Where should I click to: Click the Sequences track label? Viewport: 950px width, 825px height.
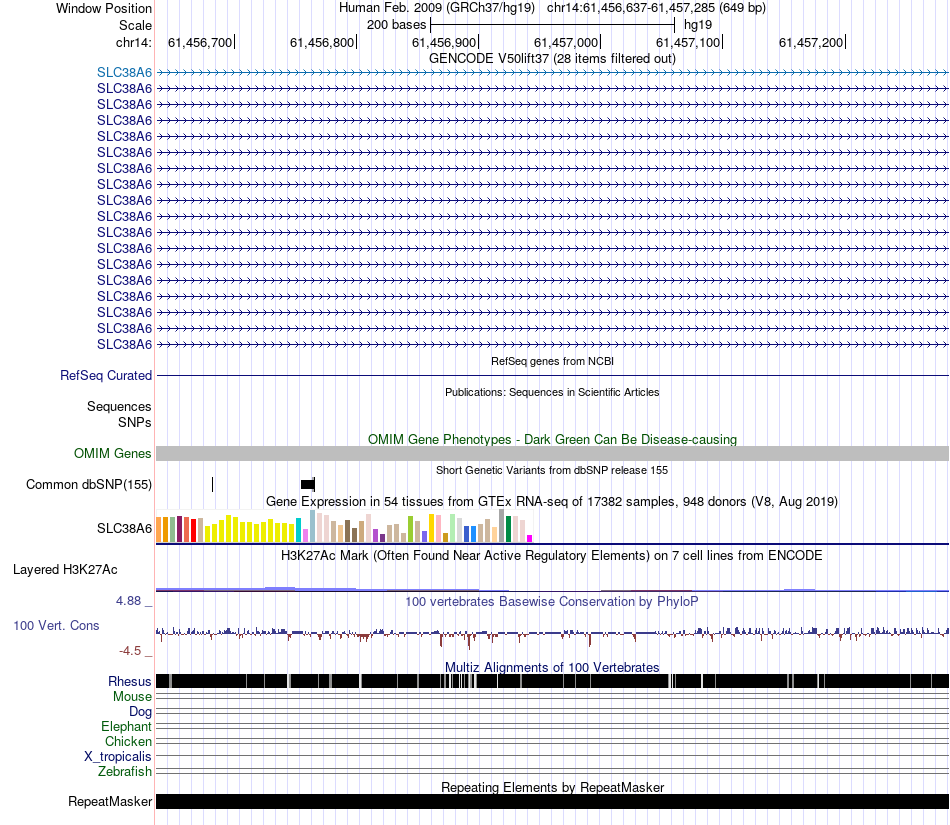119,406
